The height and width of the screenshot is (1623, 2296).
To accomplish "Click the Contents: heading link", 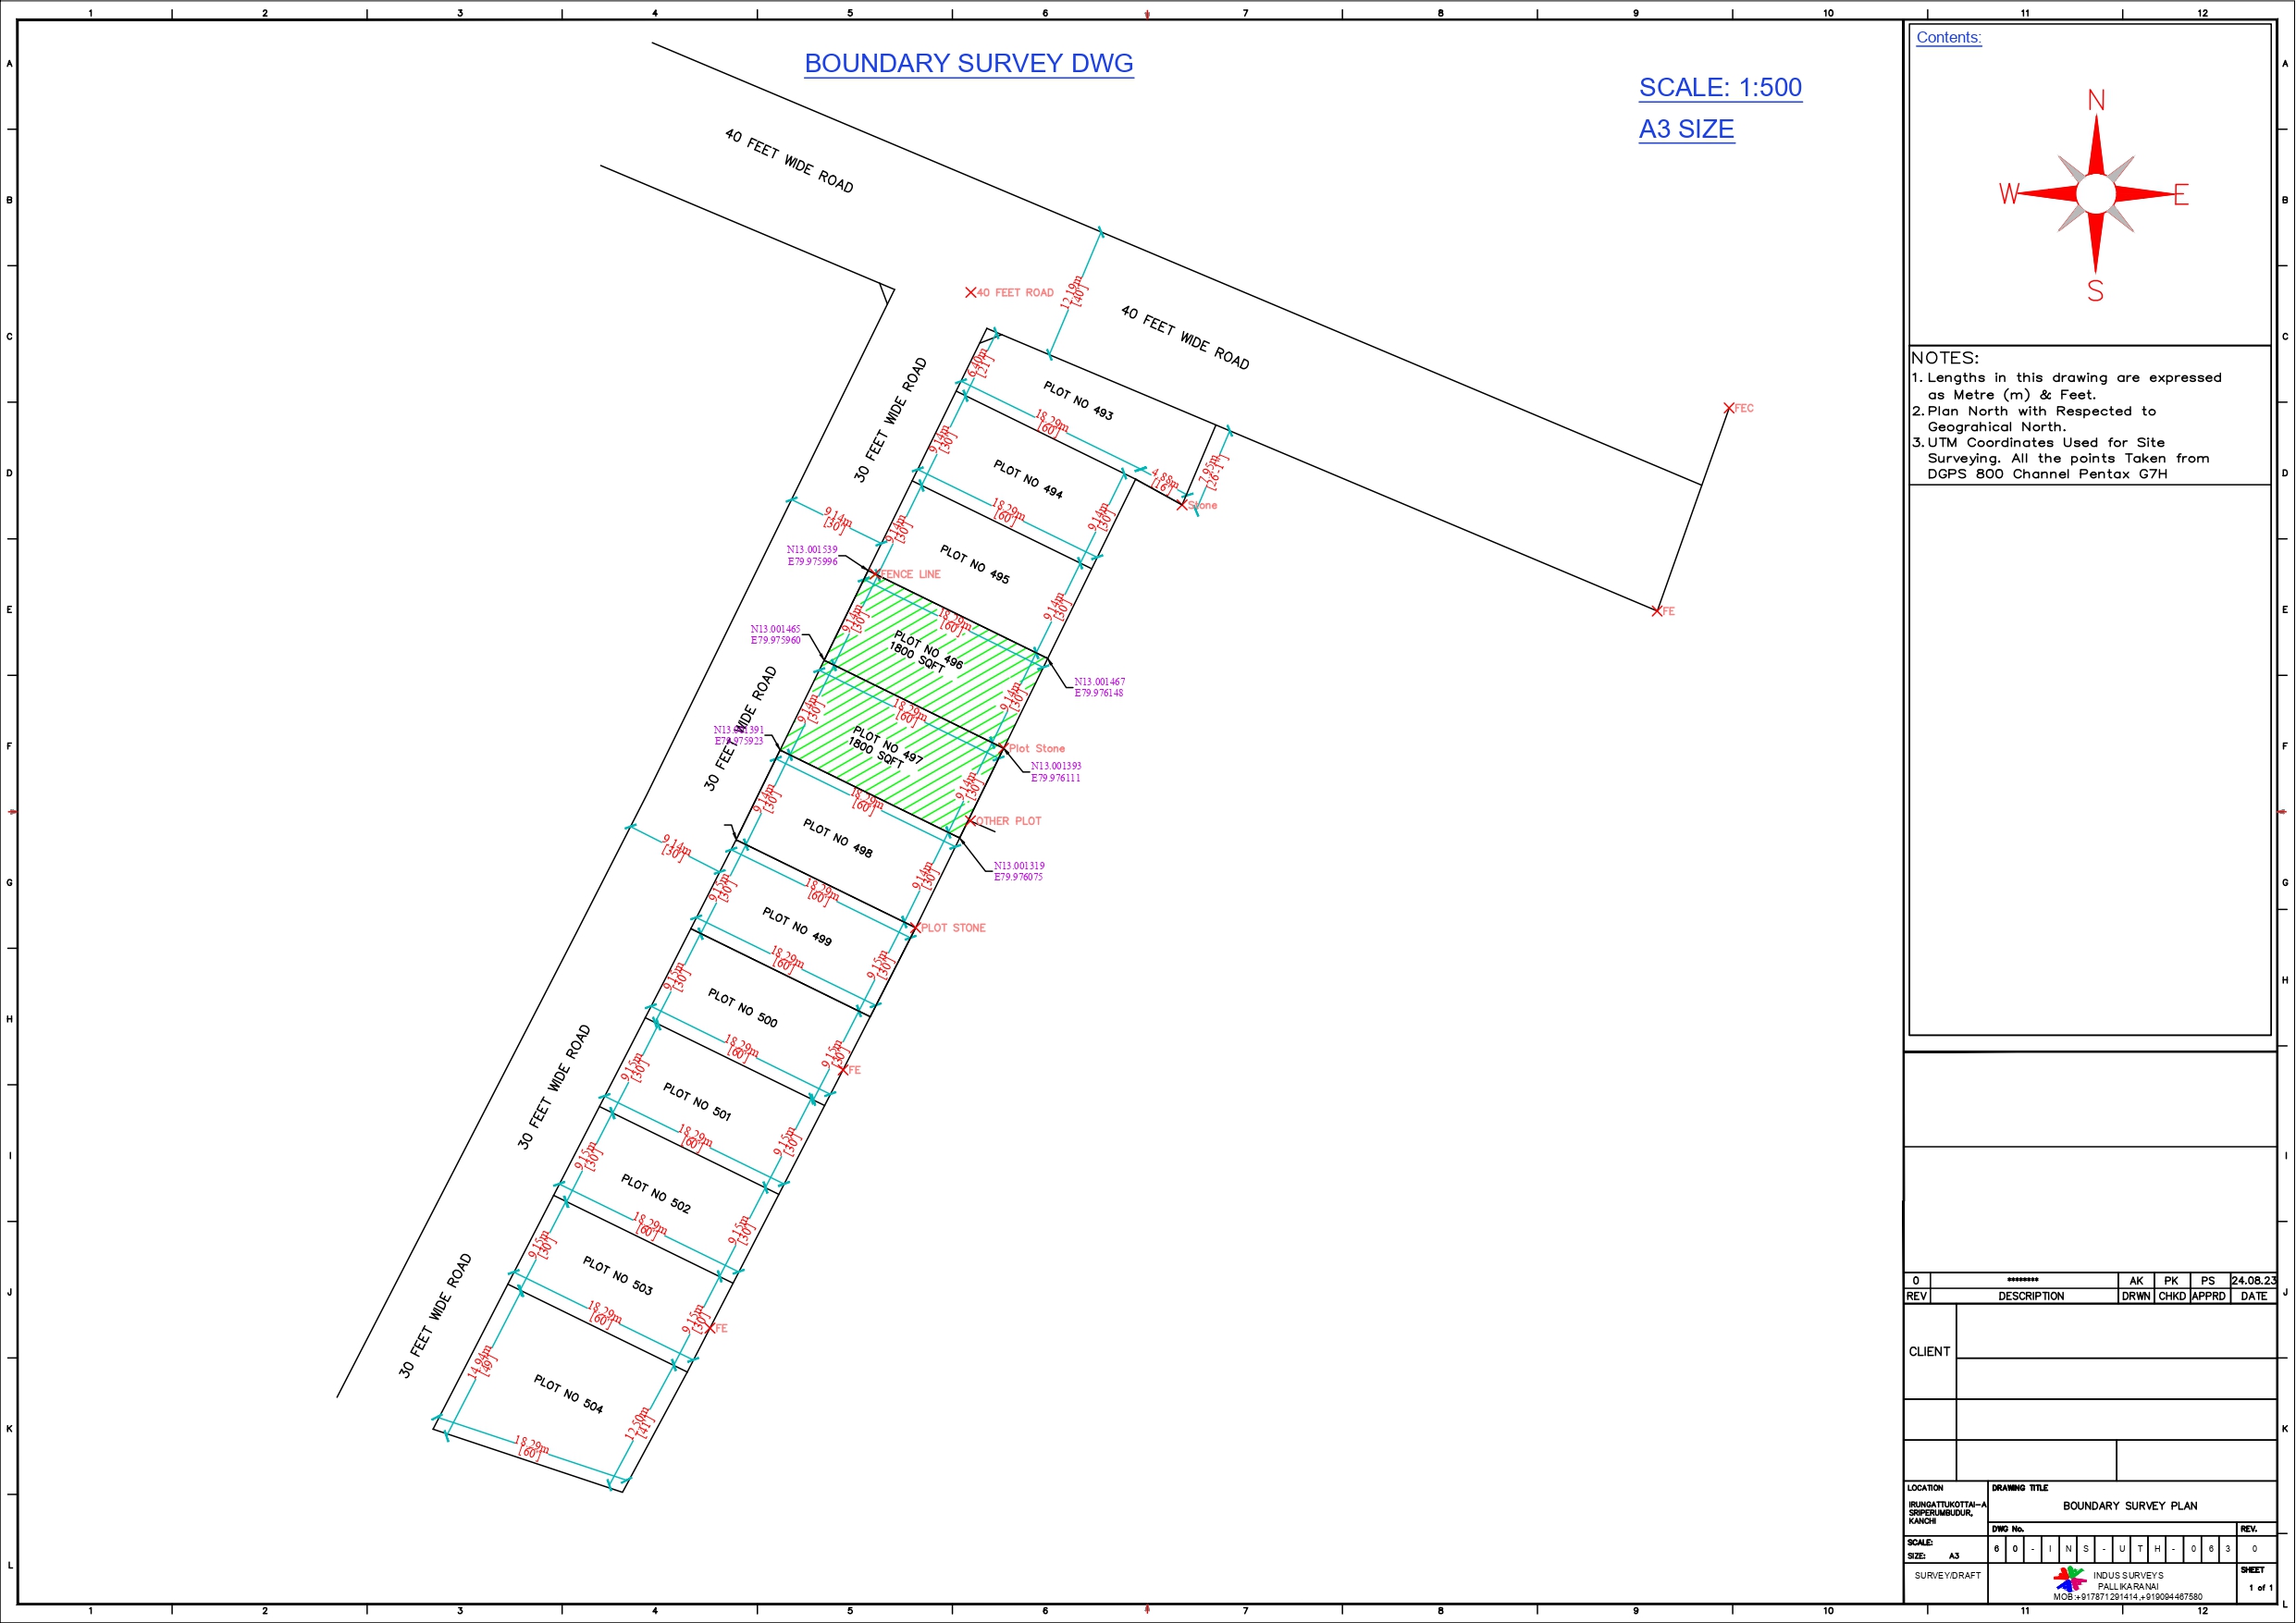I will pyautogui.click(x=1948, y=38).
